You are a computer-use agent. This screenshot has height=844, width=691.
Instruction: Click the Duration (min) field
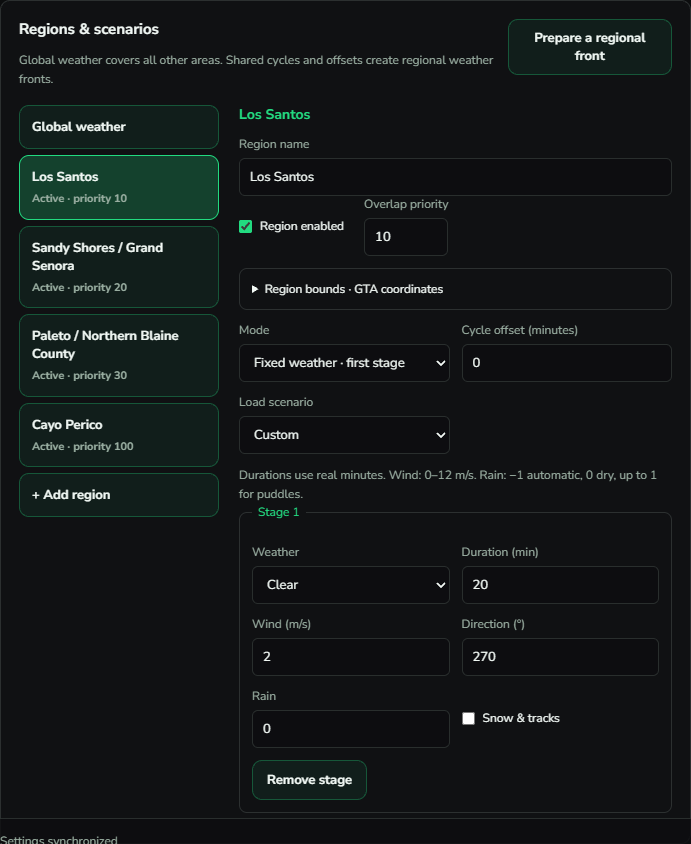tap(560, 585)
